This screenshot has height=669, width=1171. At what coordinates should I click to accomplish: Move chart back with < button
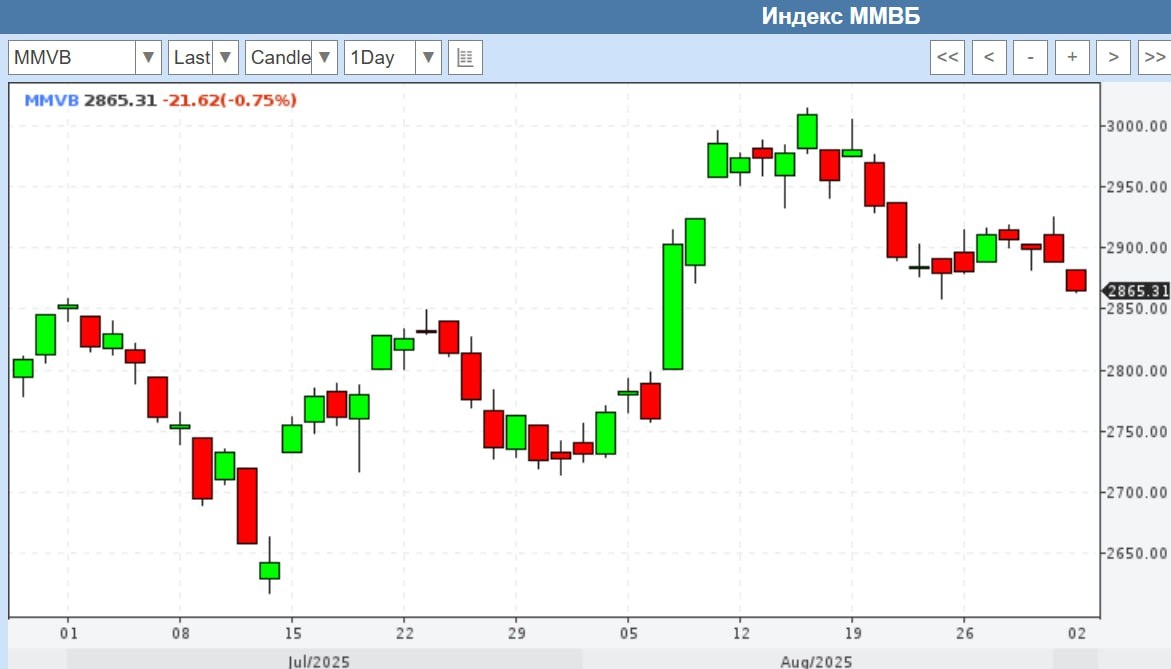[989, 57]
